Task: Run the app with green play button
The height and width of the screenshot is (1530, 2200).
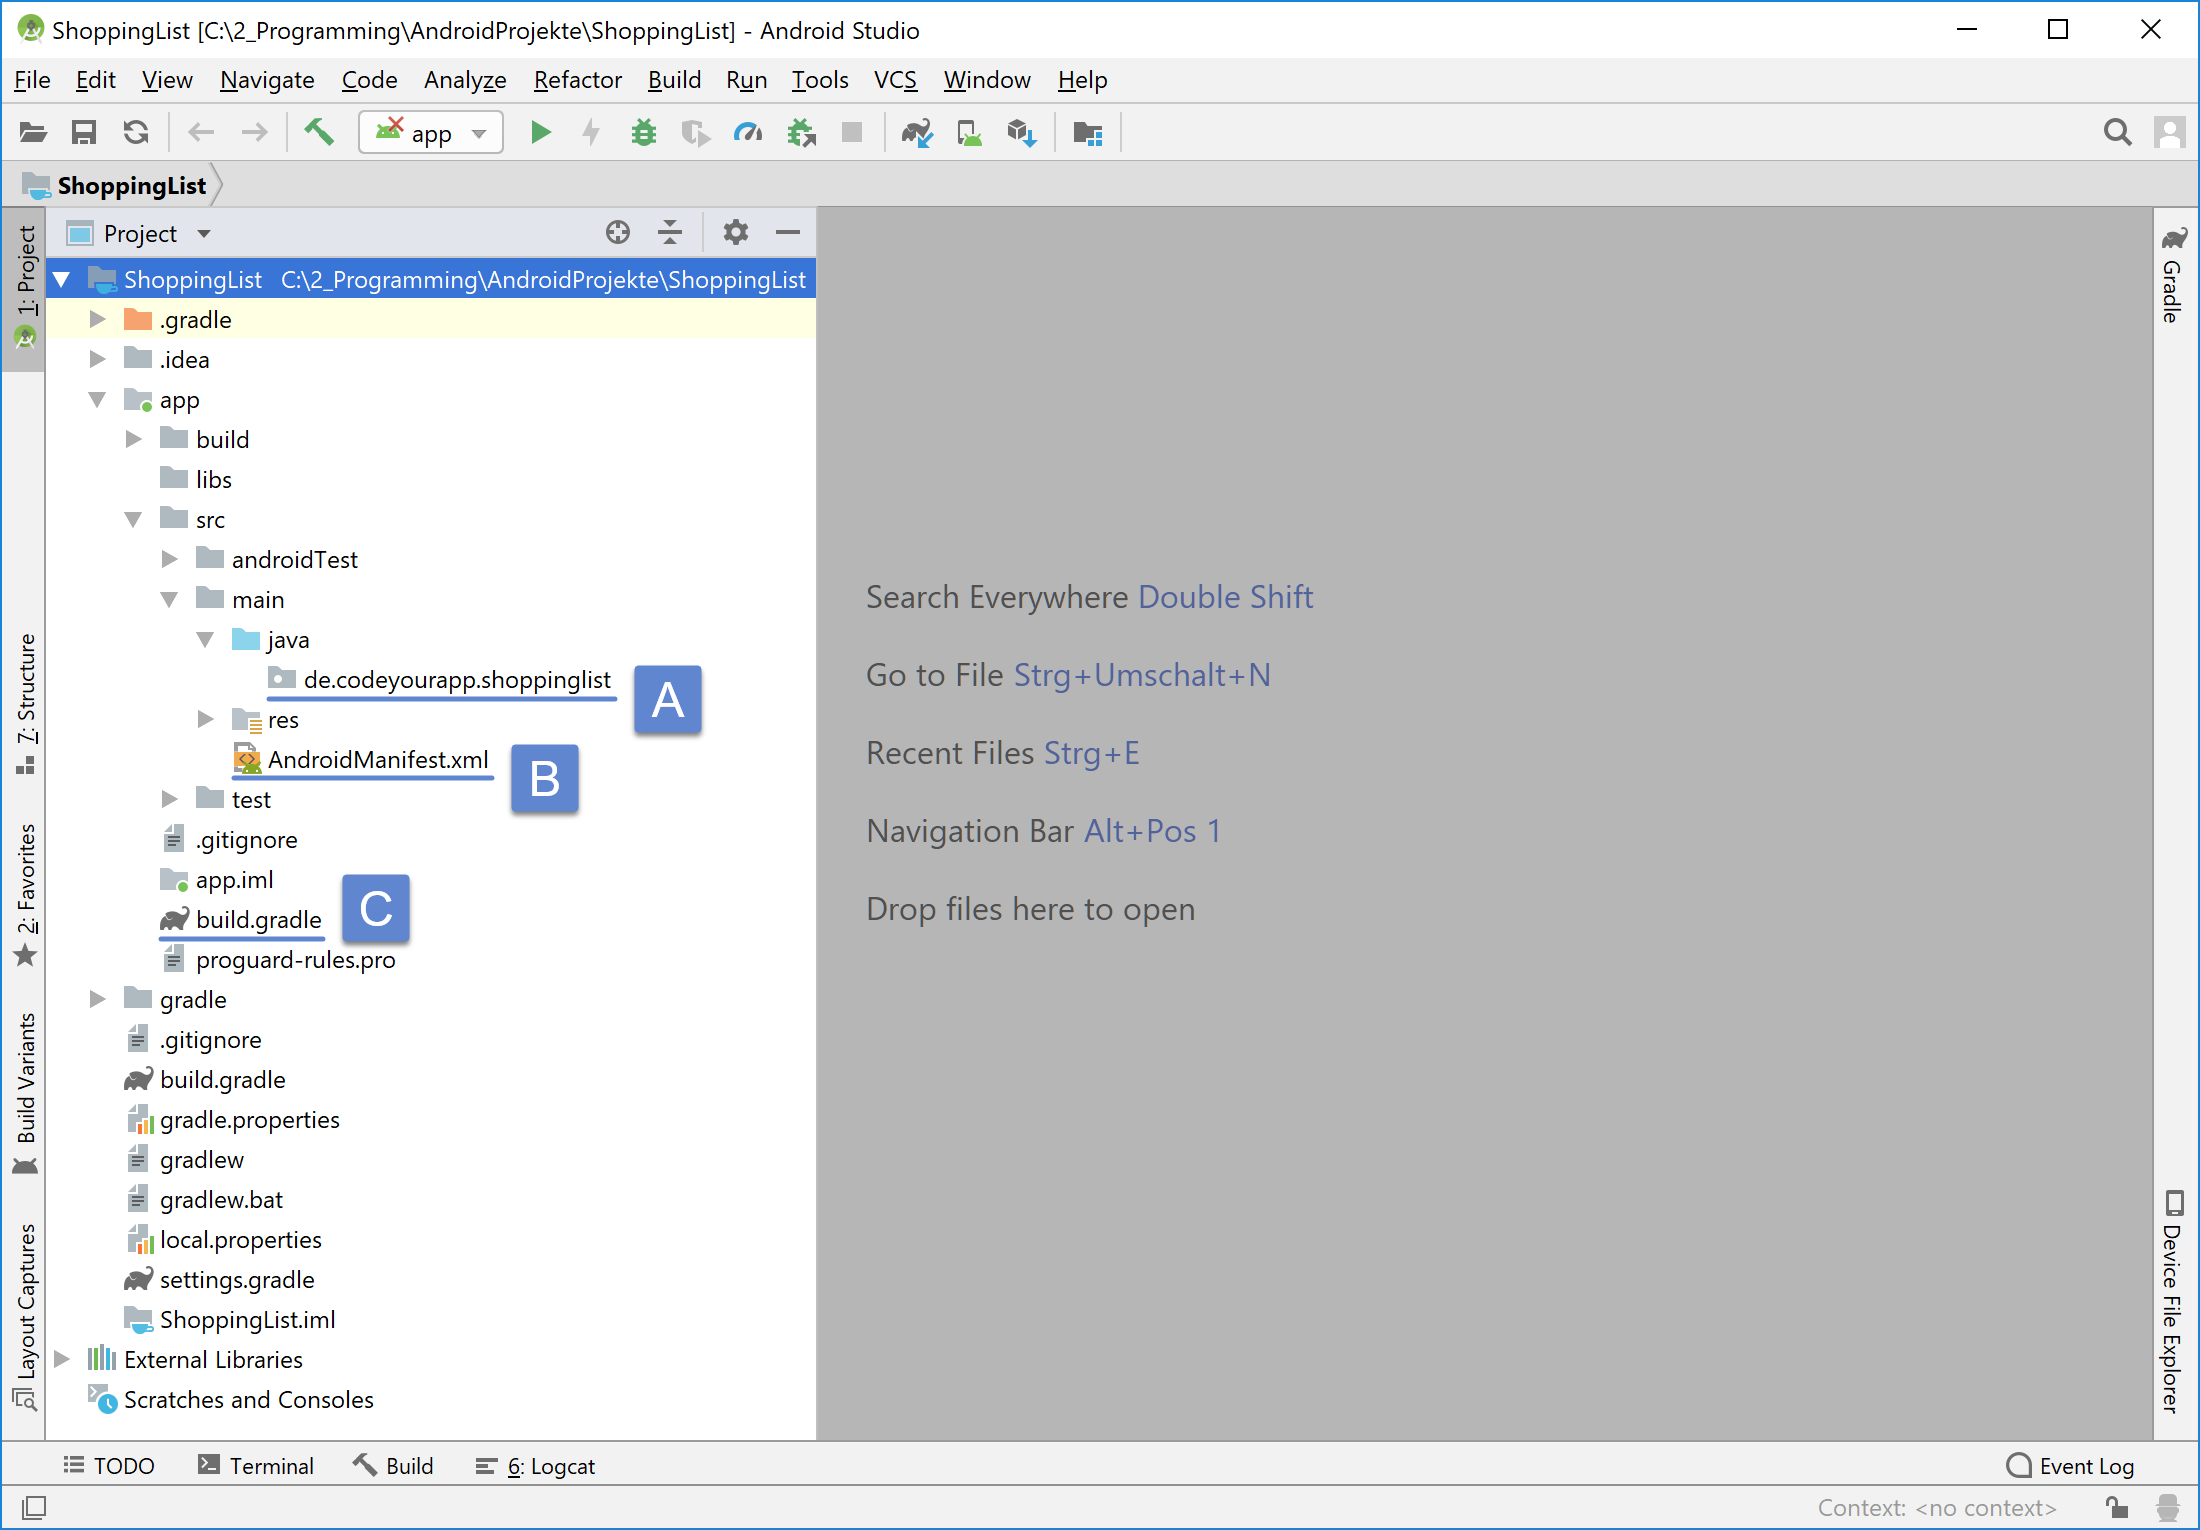Action: click(541, 132)
